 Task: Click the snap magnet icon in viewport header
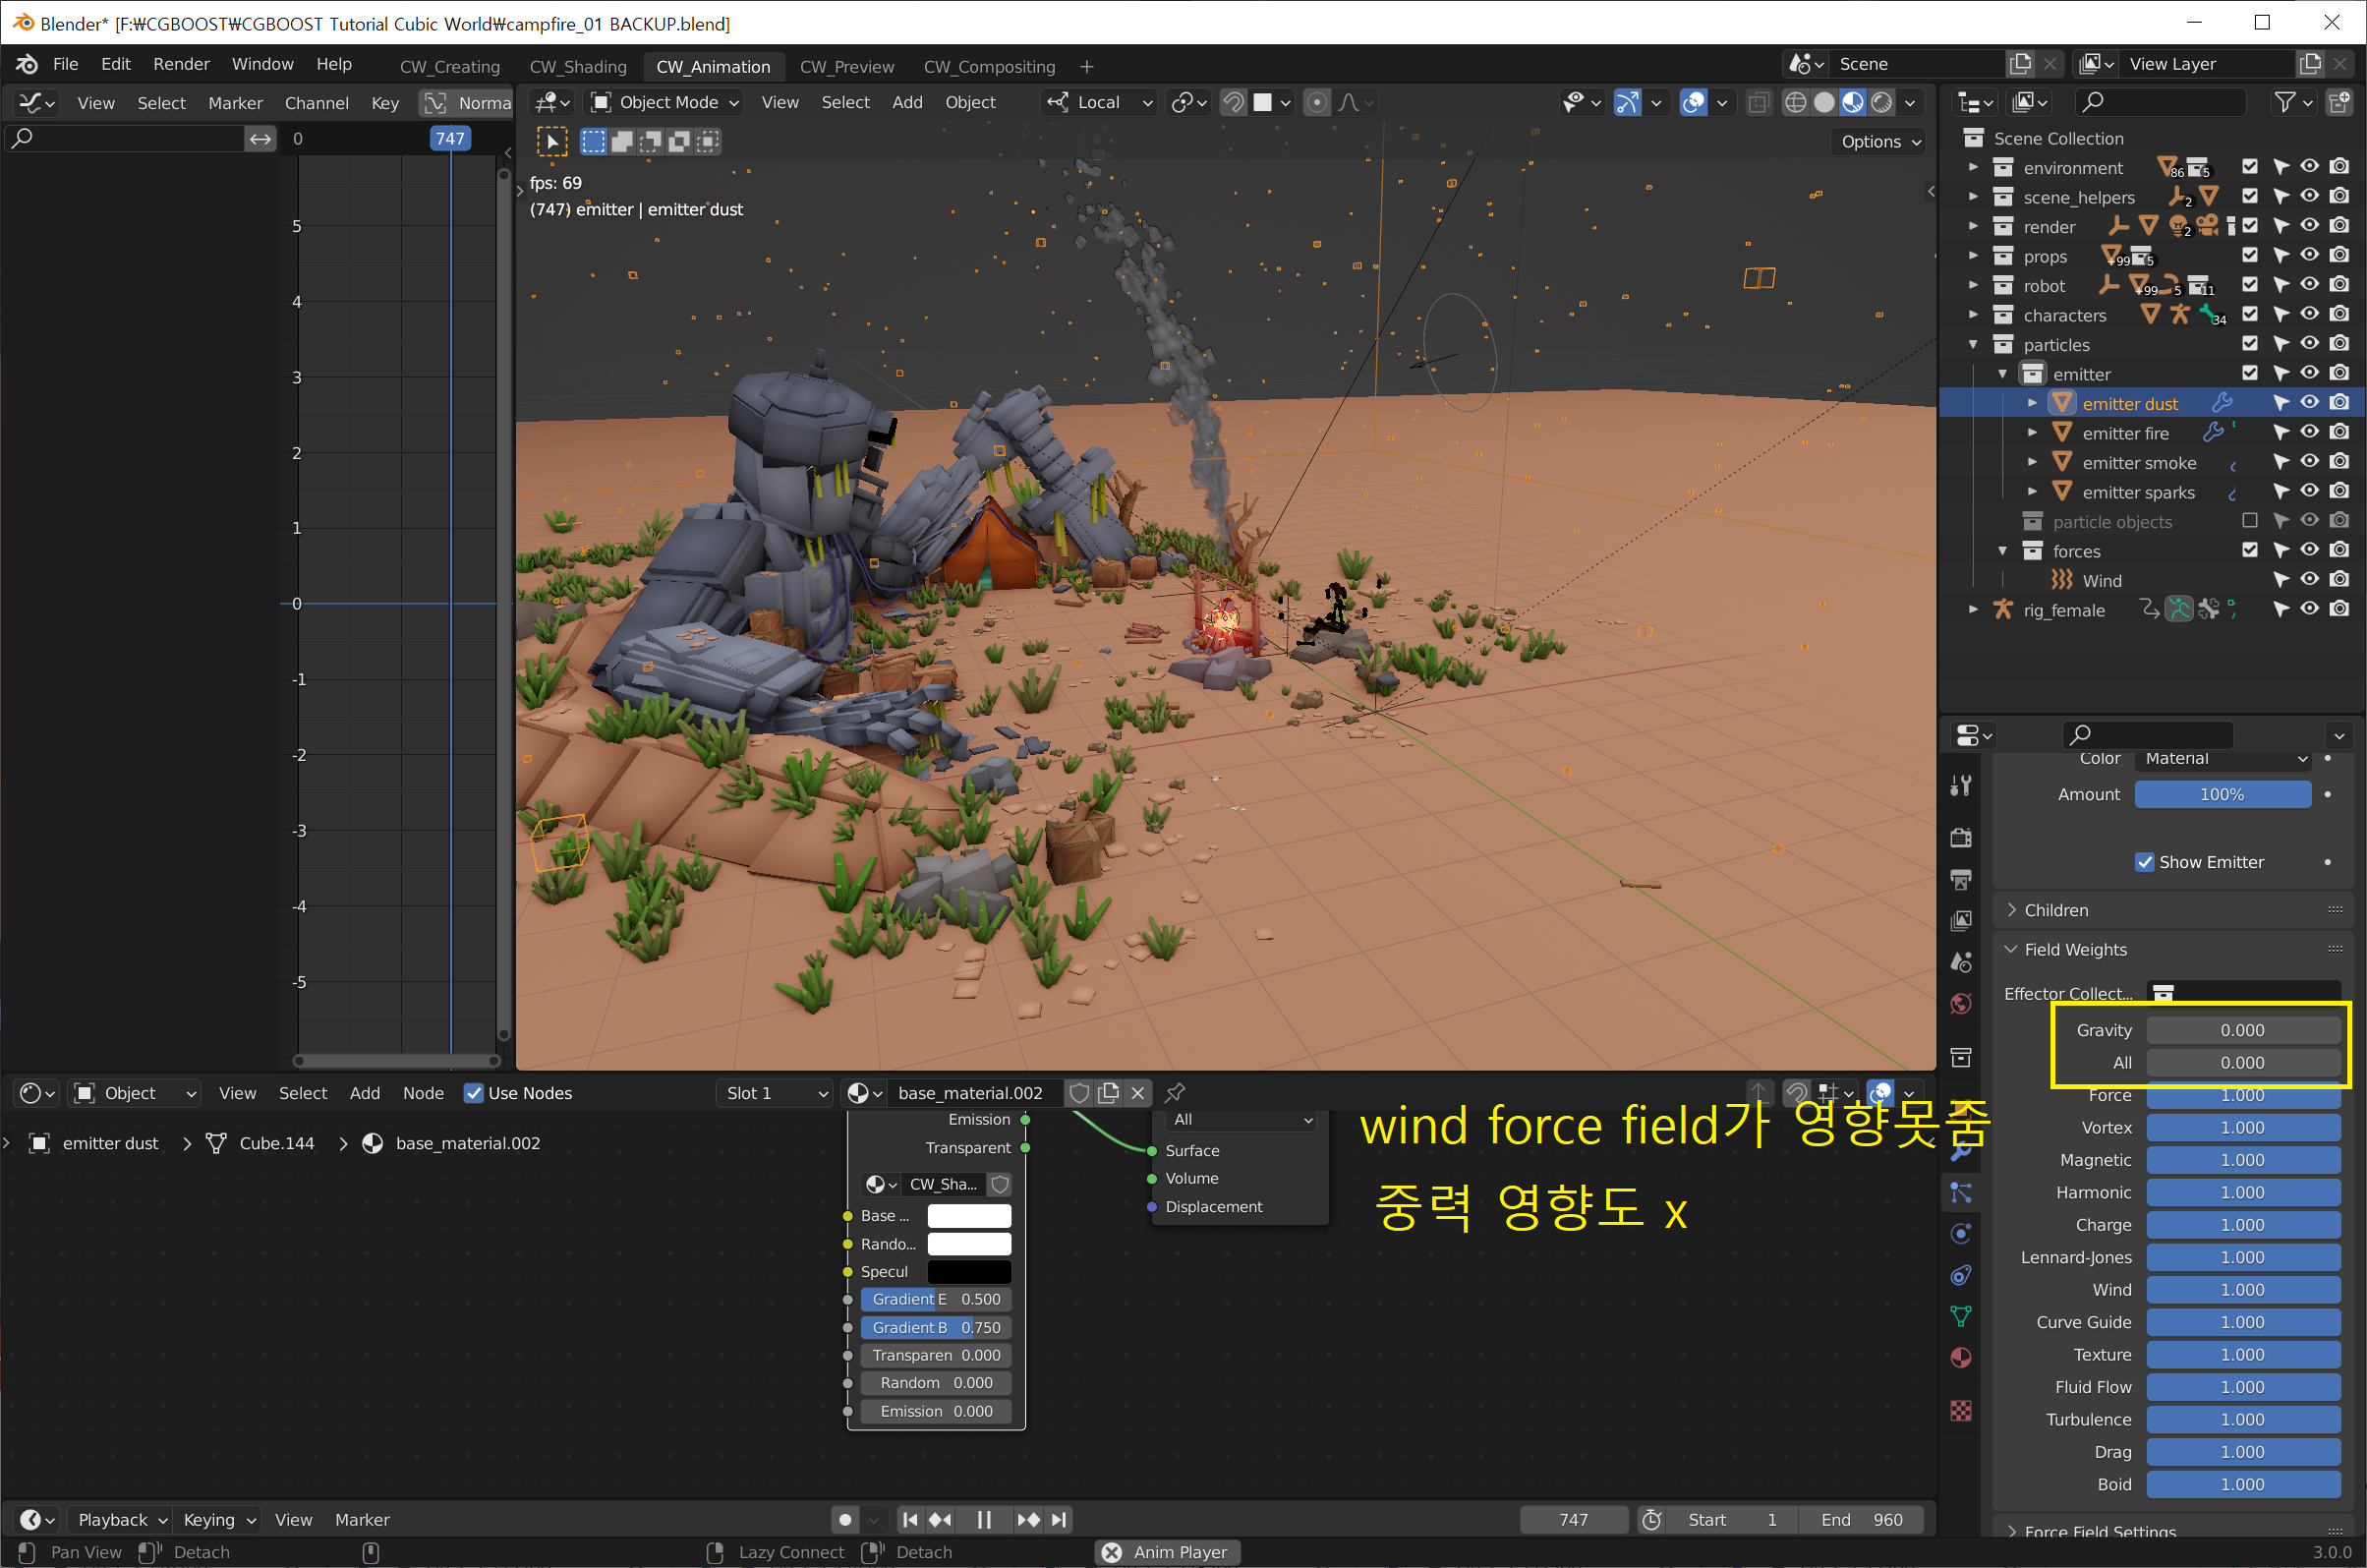(1233, 102)
